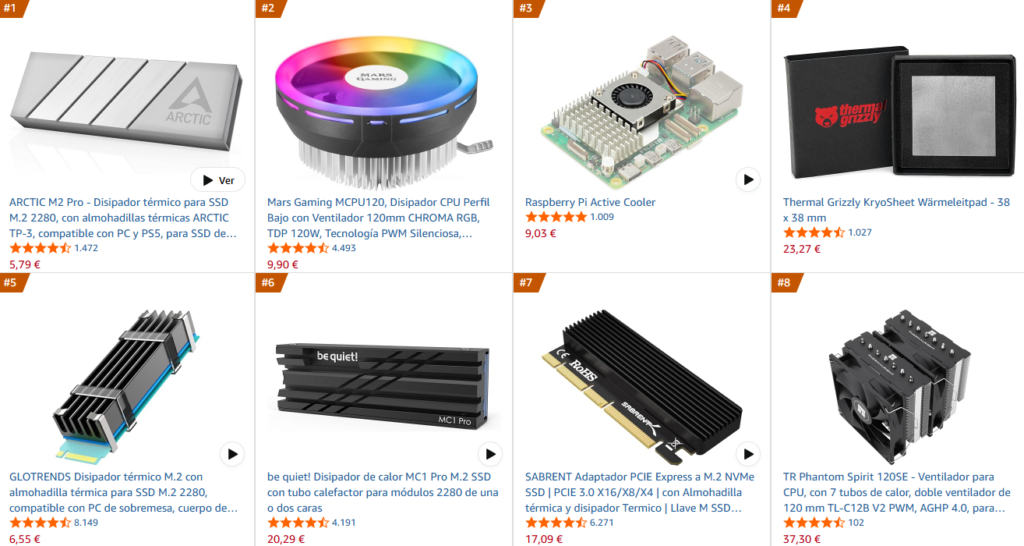Open the 6.271 reviews count for SABRENT
This screenshot has height=546, width=1024.
pyautogui.click(x=601, y=522)
